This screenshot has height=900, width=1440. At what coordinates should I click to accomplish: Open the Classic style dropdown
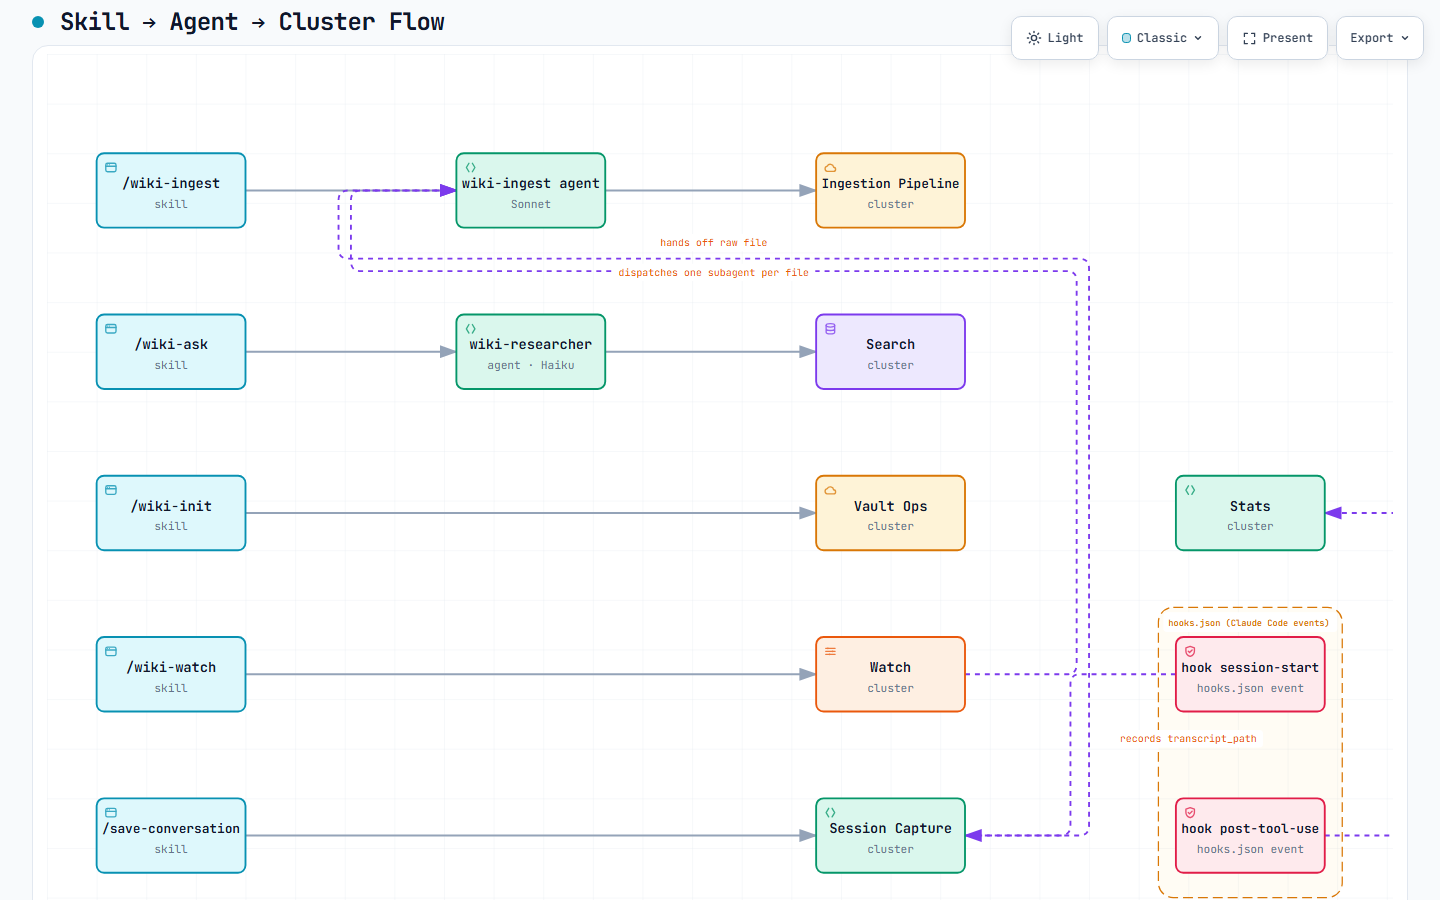(1162, 38)
